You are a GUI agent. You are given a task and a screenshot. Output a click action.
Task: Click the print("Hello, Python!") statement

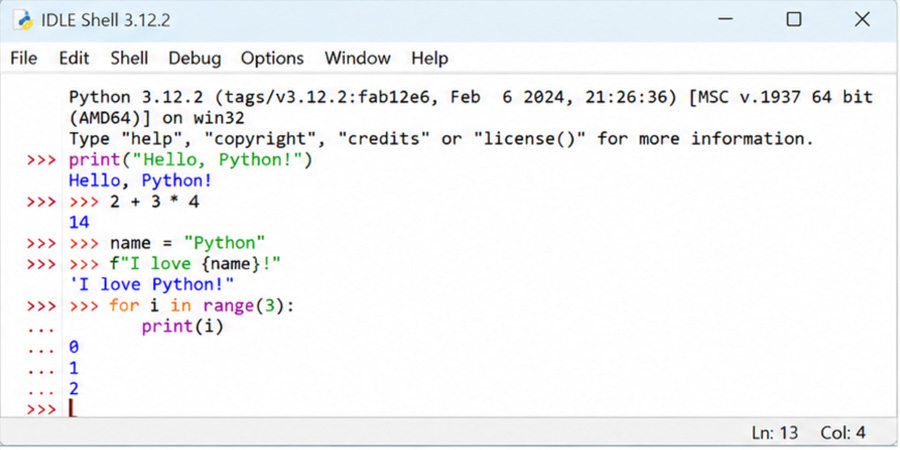coord(191,160)
